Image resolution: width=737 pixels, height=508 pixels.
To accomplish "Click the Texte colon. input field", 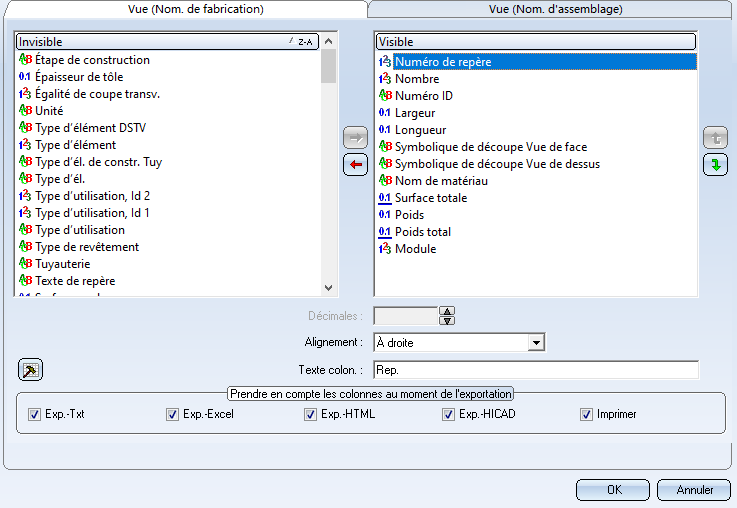I will [x=536, y=370].
